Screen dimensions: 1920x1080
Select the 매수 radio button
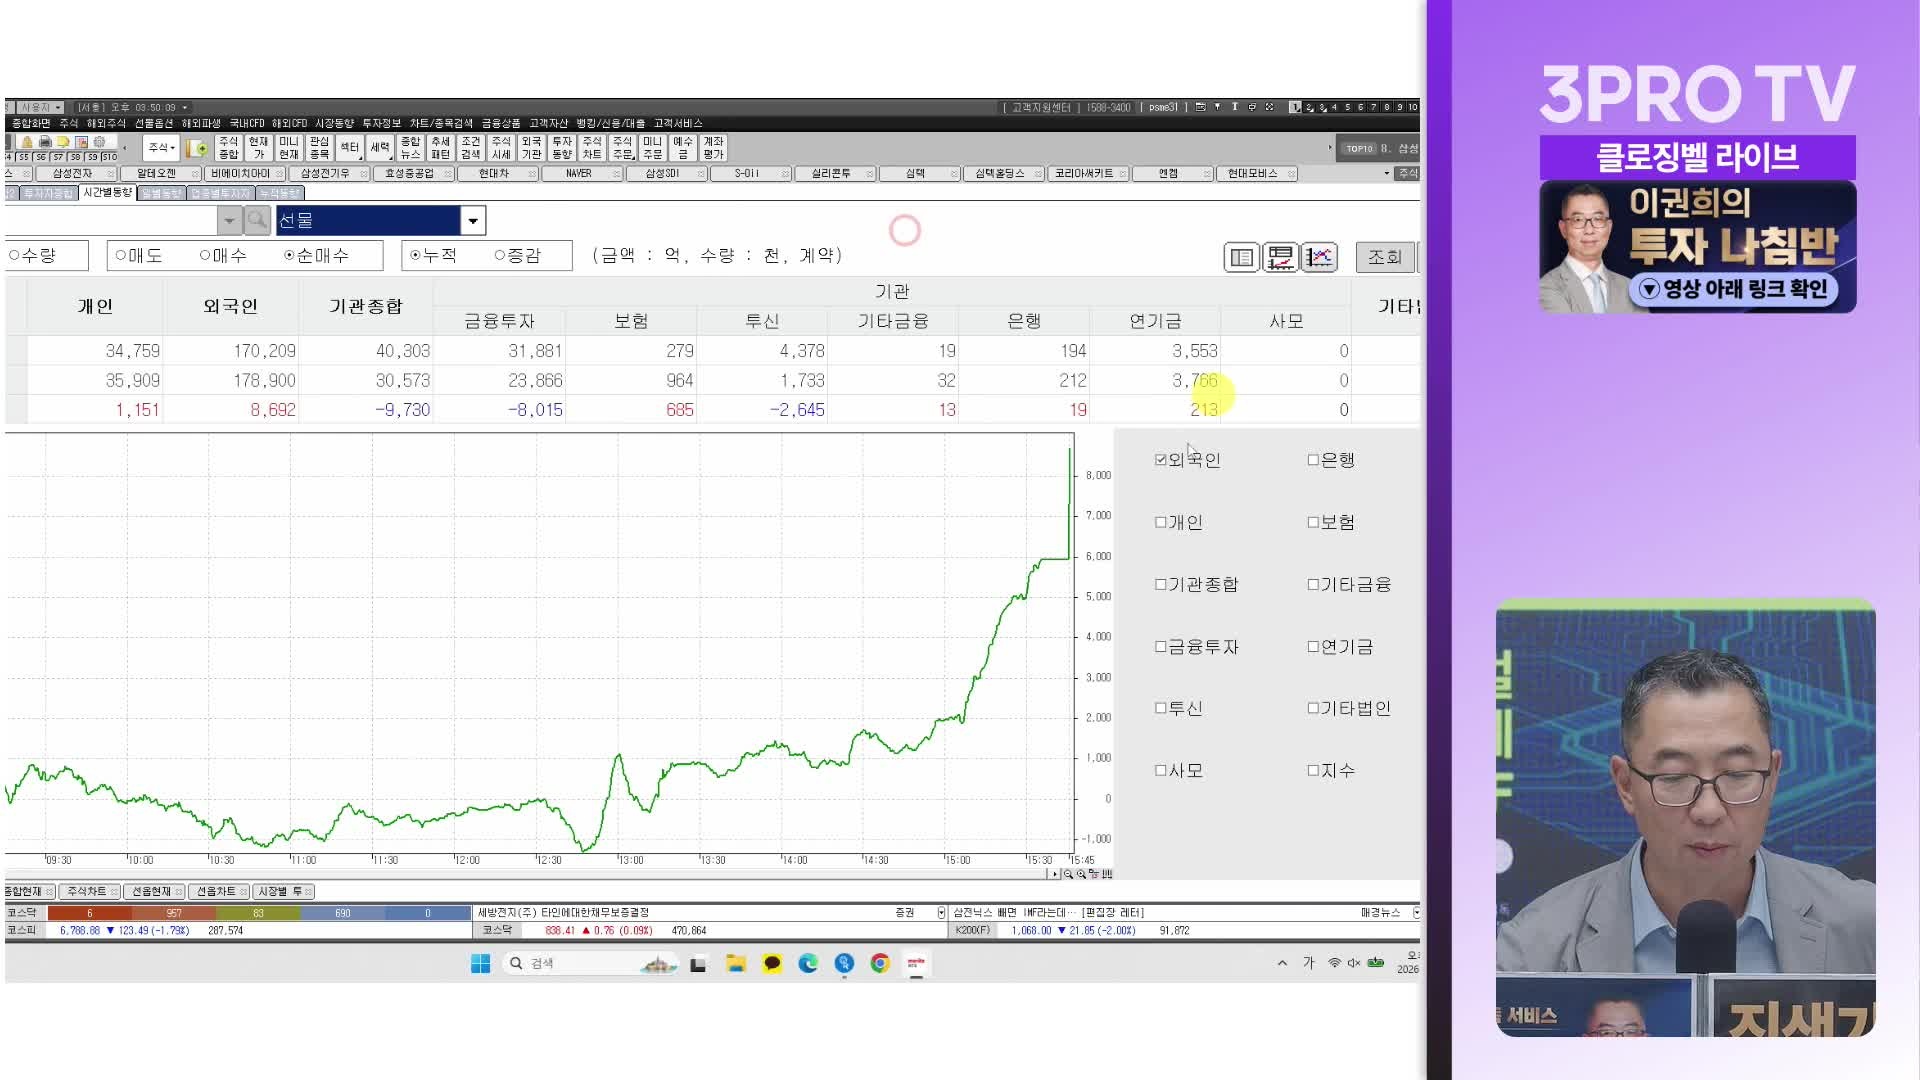click(205, 256)
